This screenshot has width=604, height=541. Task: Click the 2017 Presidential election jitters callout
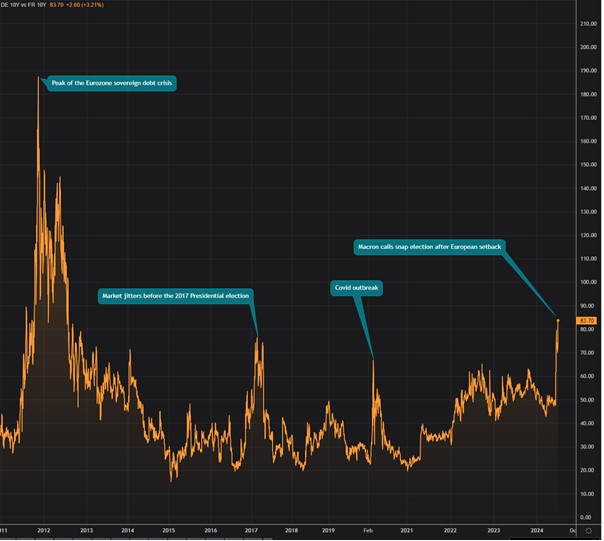176,296
